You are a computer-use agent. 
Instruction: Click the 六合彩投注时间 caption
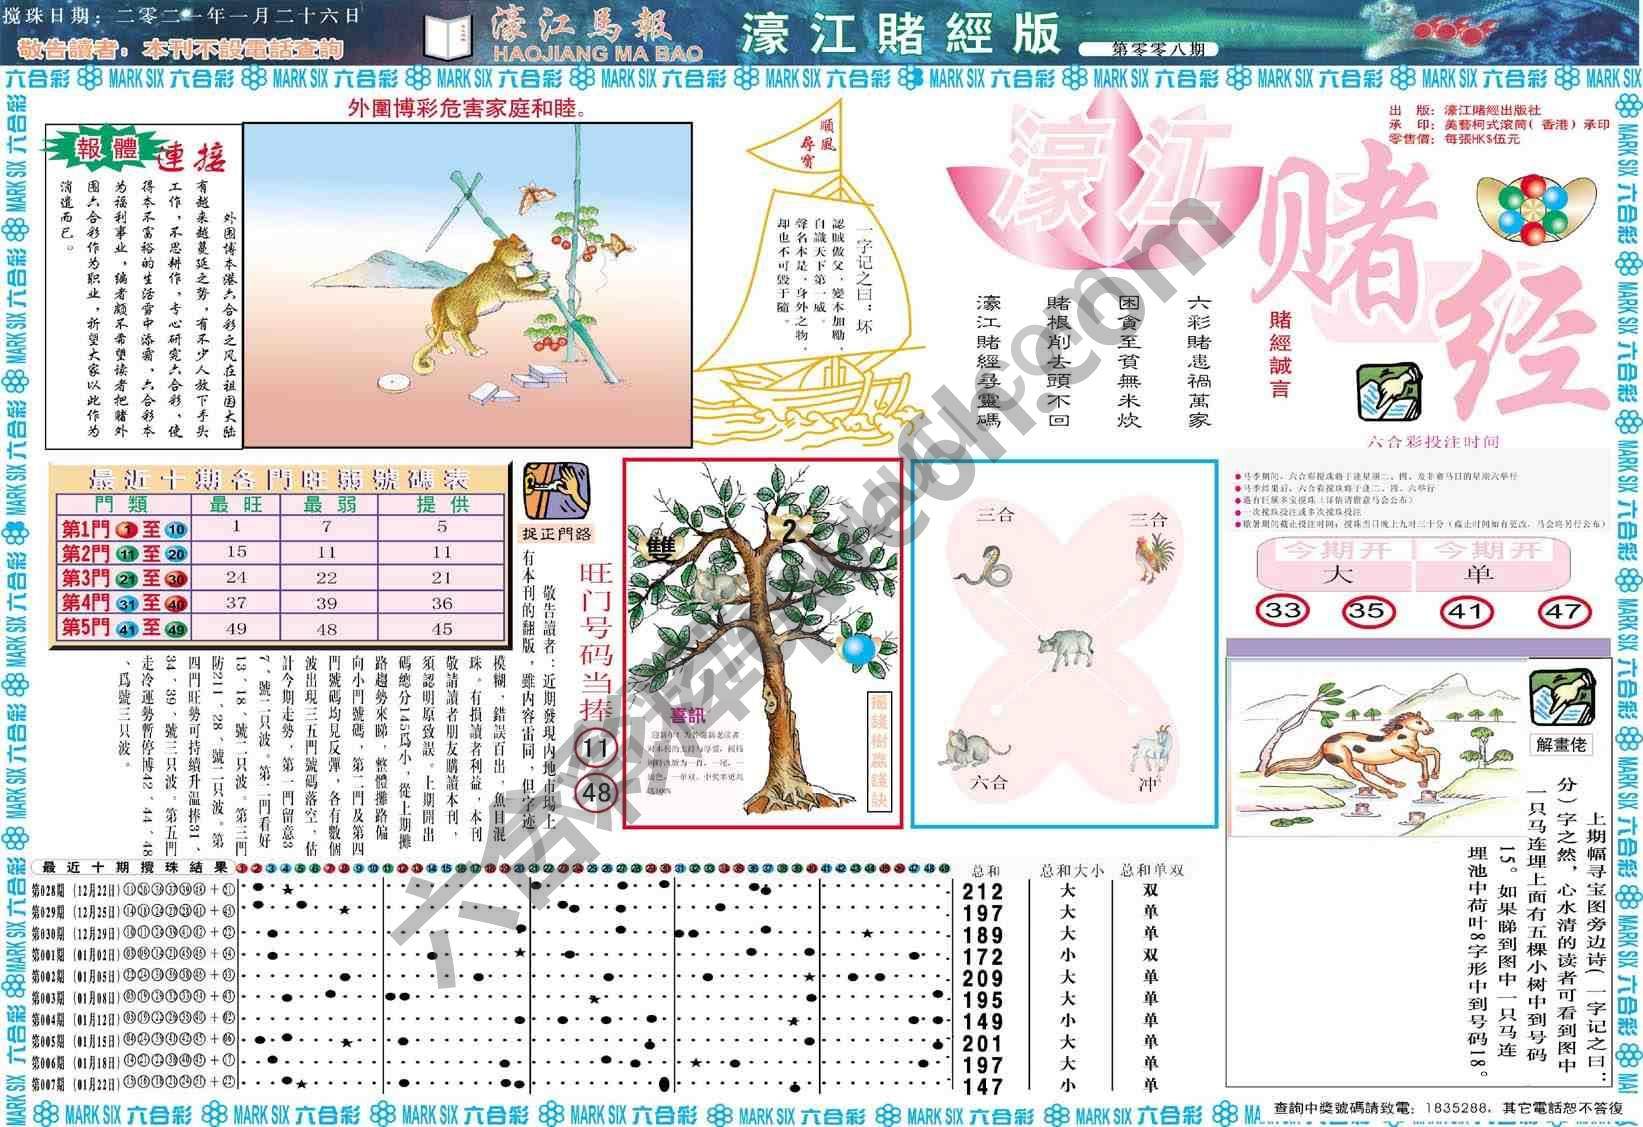click(1433, 441)
